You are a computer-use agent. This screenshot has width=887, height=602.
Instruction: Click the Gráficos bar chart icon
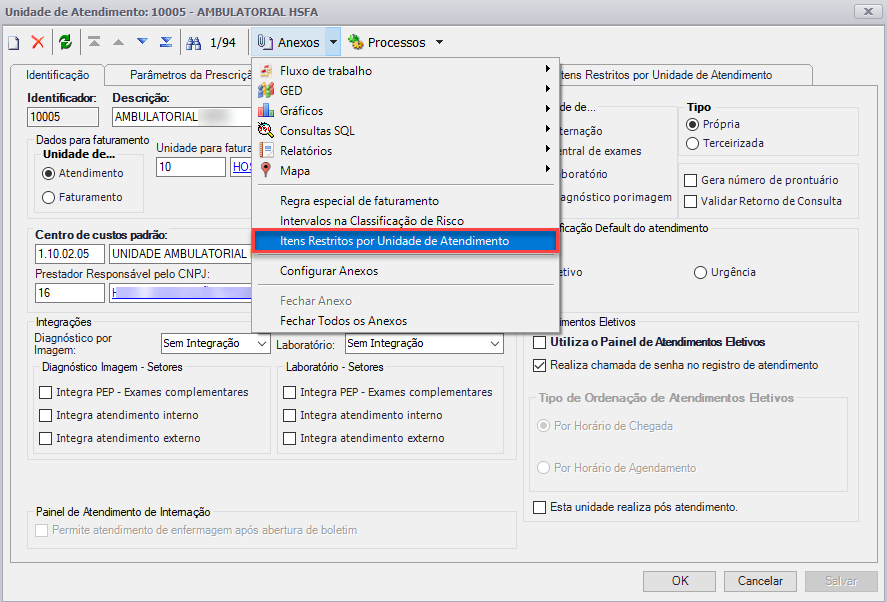[266, 110]
